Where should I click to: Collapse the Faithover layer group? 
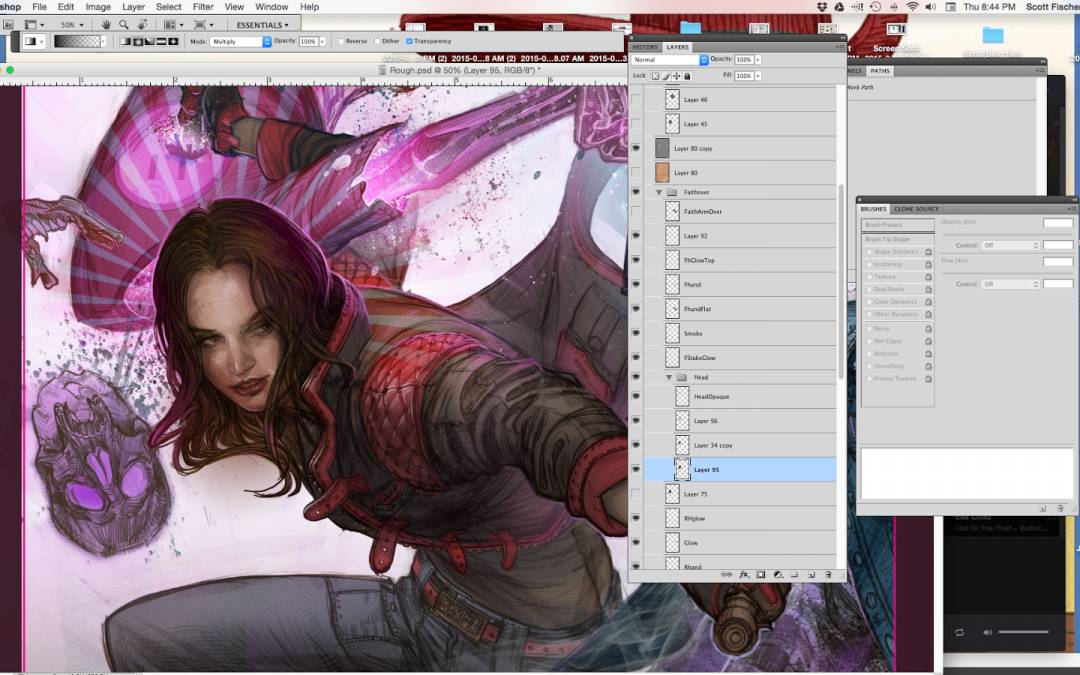point(659,192)
